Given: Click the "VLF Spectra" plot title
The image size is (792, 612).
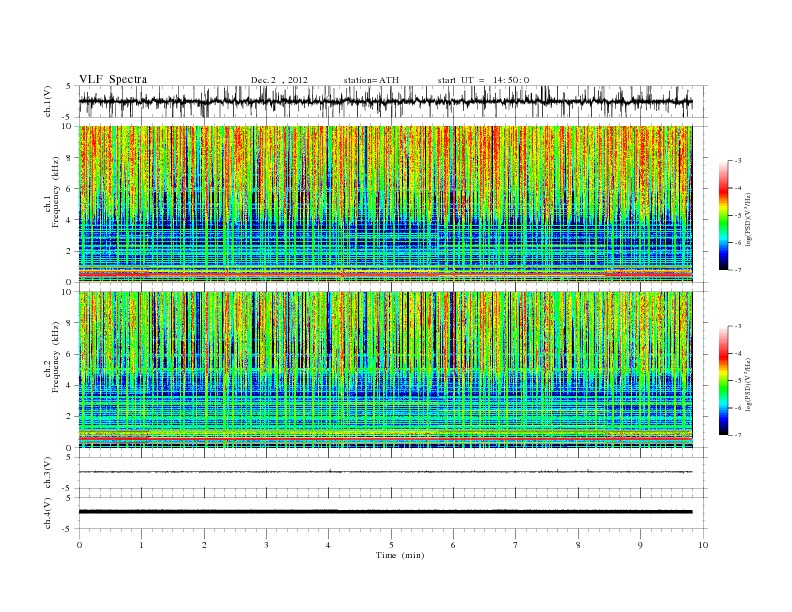Looking at the screenshot, I should coord(113,79).
